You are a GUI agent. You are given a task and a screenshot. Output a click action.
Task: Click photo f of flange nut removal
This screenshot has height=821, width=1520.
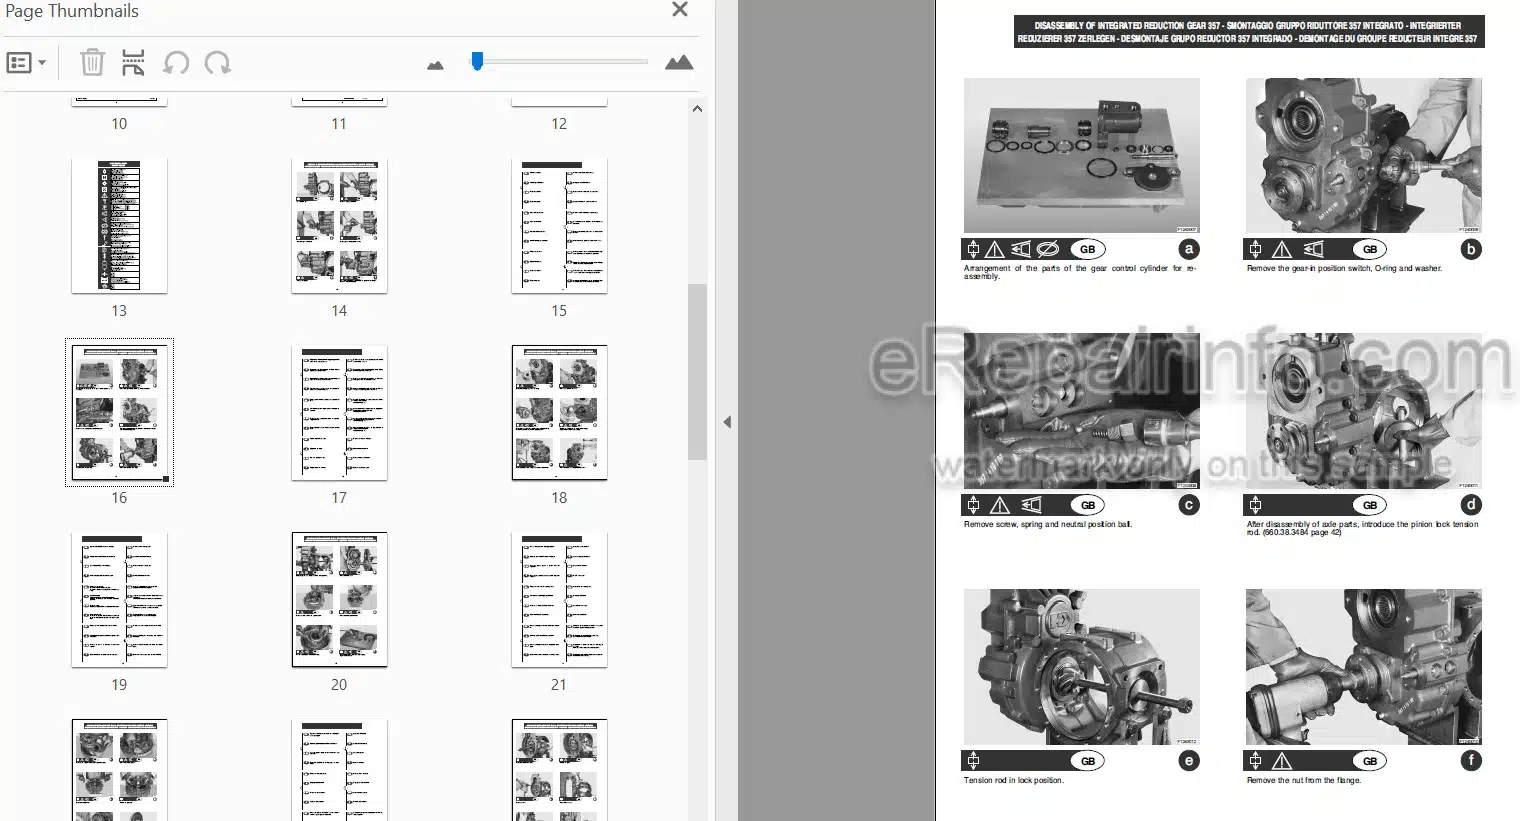point(1363,667)
